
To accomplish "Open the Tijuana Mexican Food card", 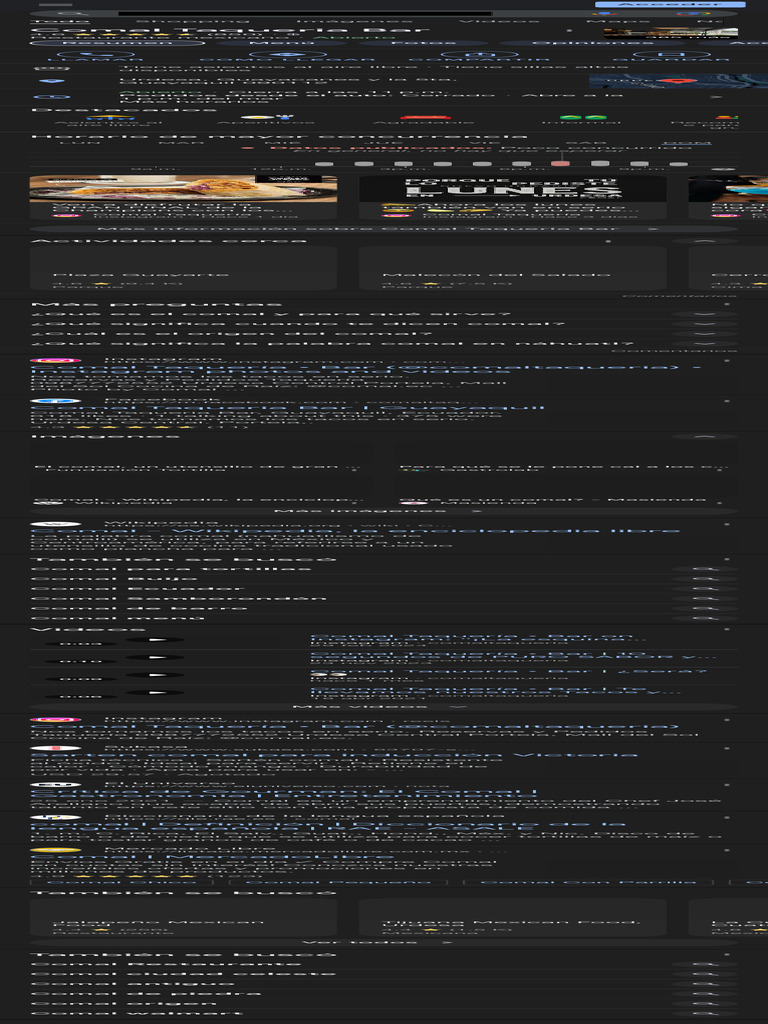I will click(x=513, y=918).
